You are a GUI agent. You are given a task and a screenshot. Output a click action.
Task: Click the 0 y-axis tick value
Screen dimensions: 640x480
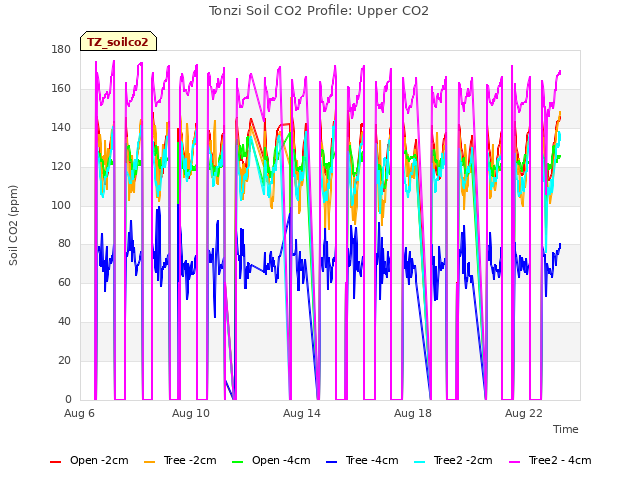[68, 399]
